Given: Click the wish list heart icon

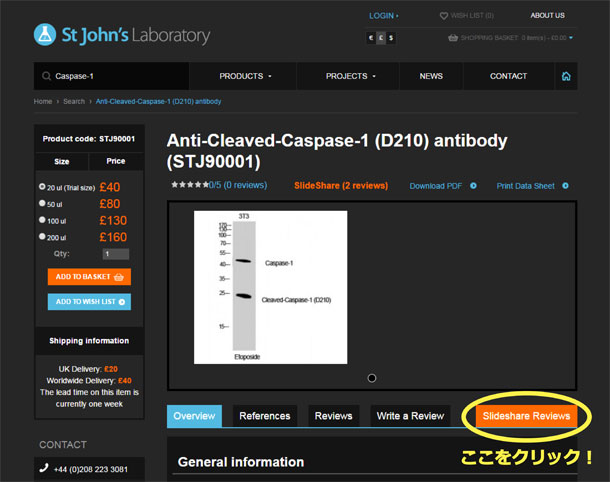Looking at the screenshot, I should tap(443, 16).
